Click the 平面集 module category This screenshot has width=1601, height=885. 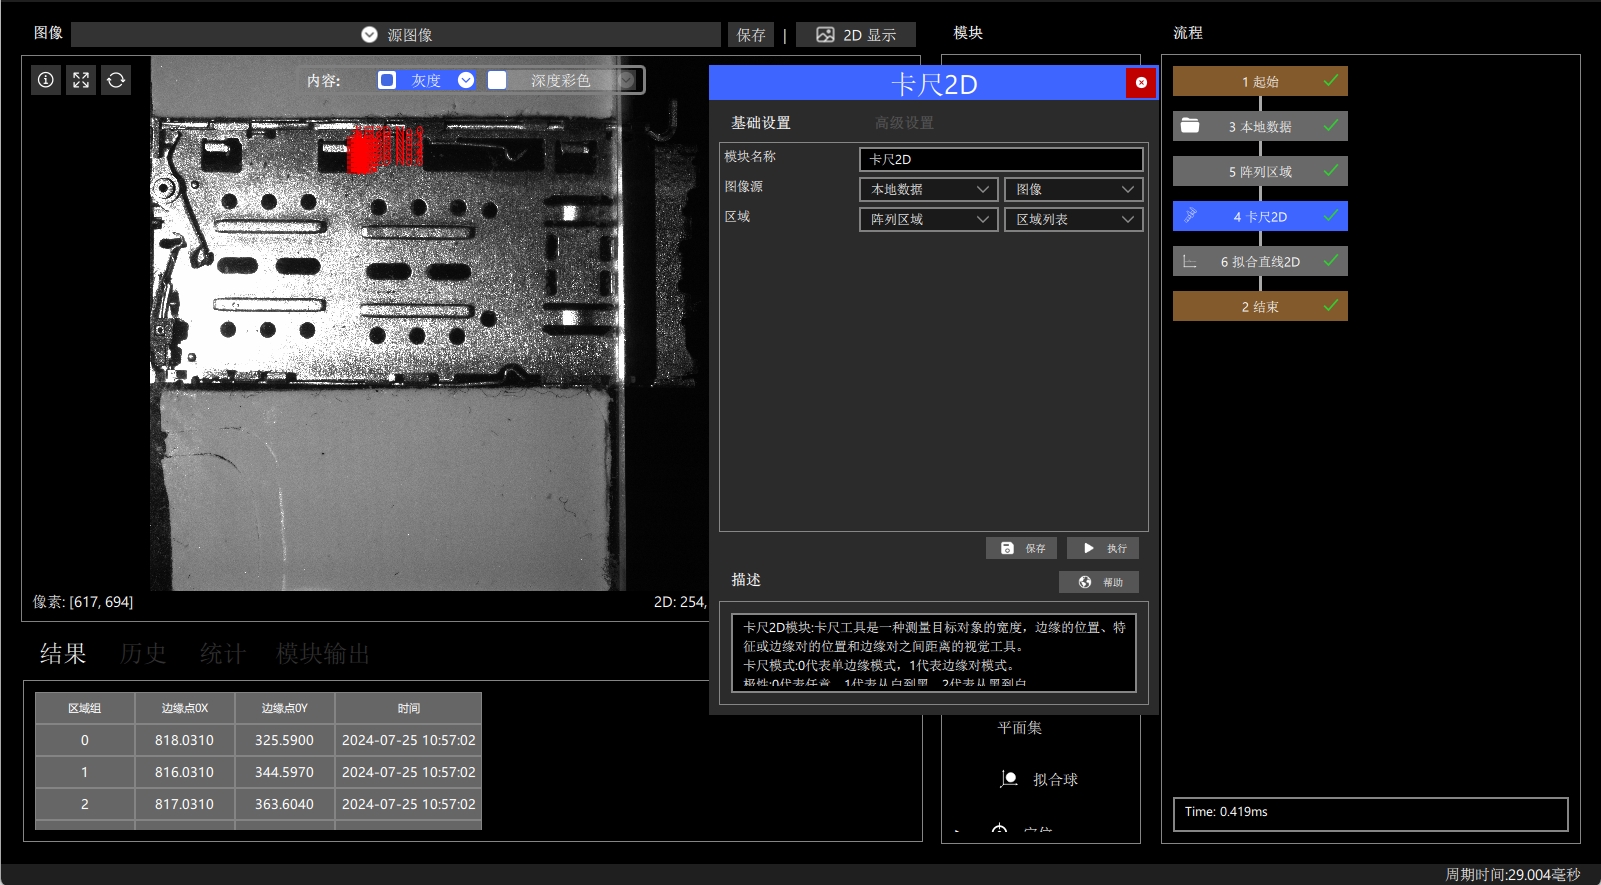(x=1019, y=728)
